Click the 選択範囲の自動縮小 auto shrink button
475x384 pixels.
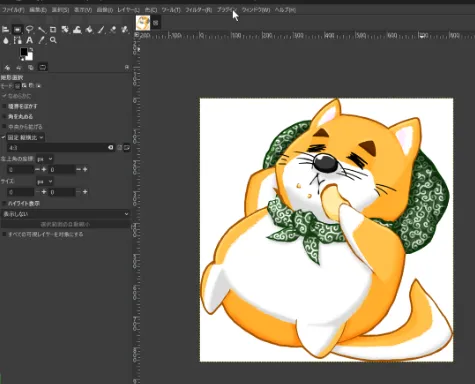click(65, 224)
